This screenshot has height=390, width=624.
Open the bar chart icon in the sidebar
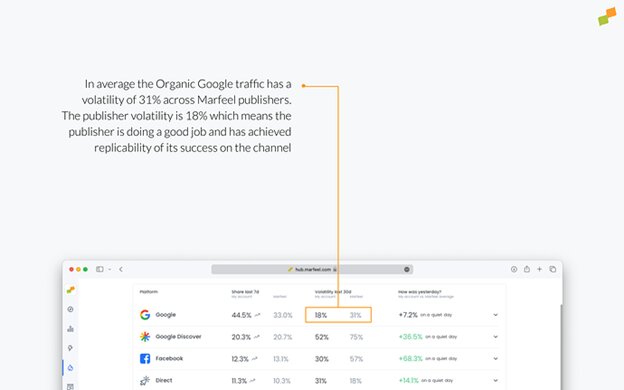(70, 329)
